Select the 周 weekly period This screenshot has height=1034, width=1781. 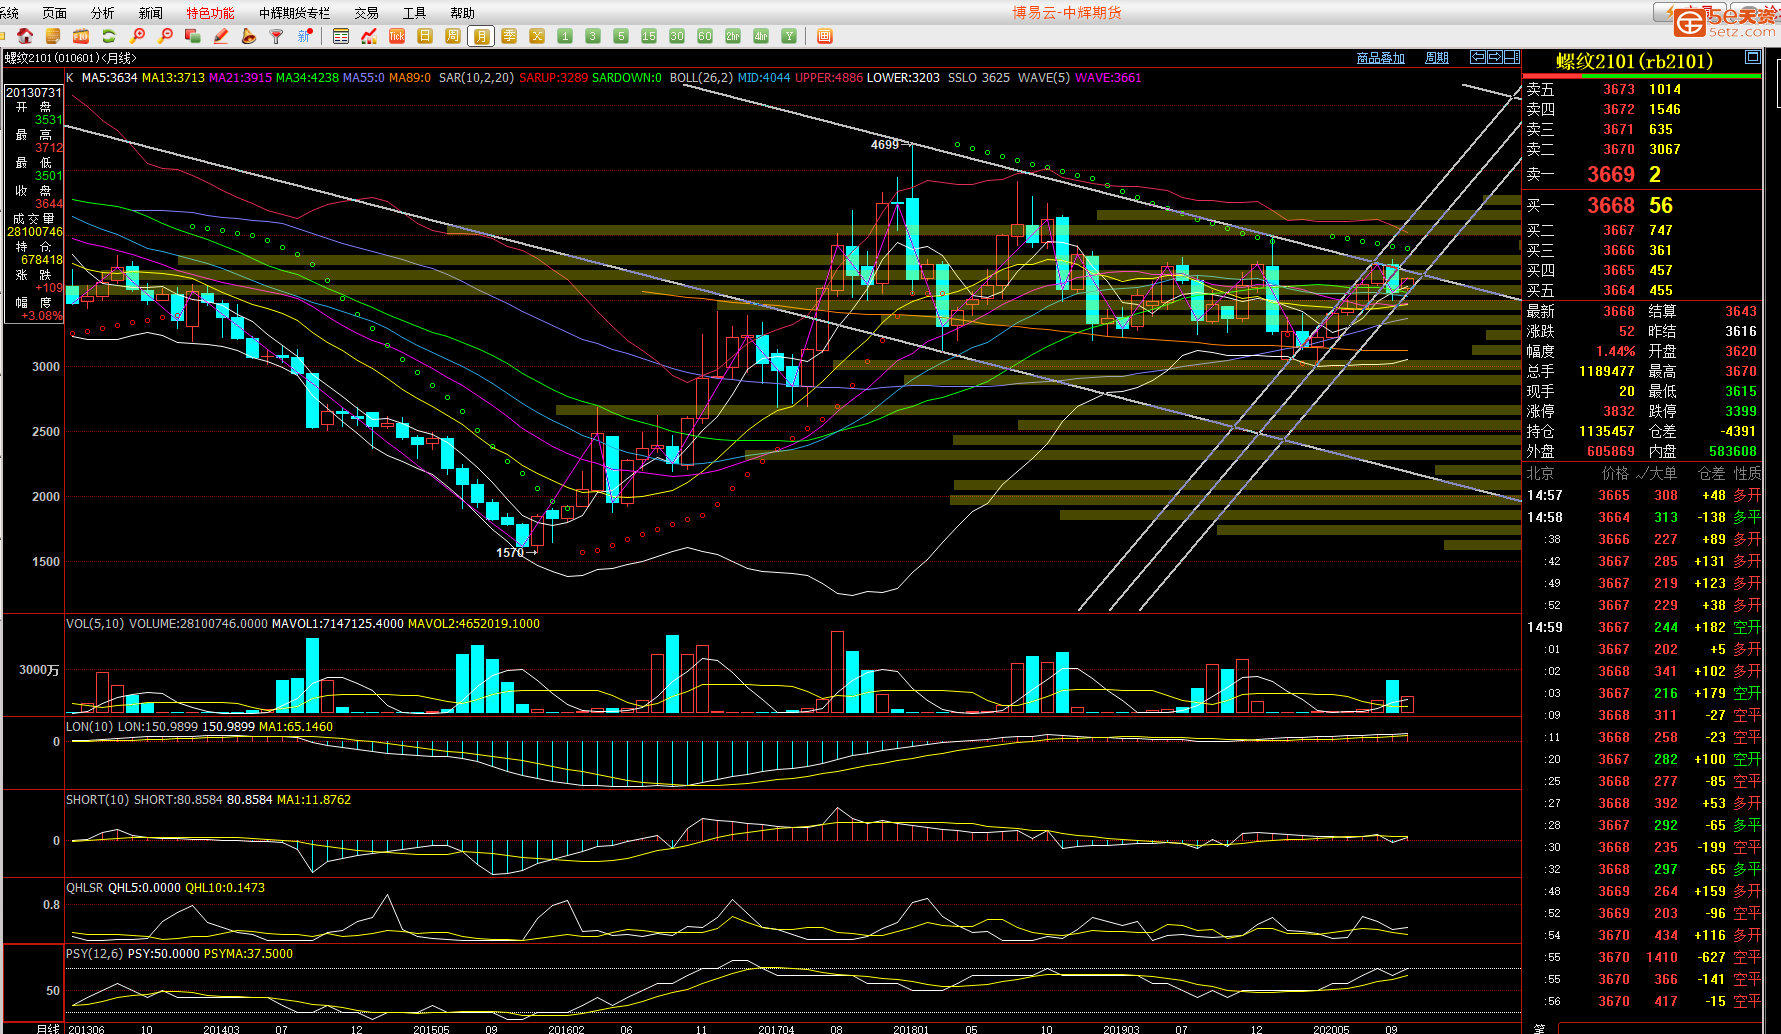tap(453, 36)
